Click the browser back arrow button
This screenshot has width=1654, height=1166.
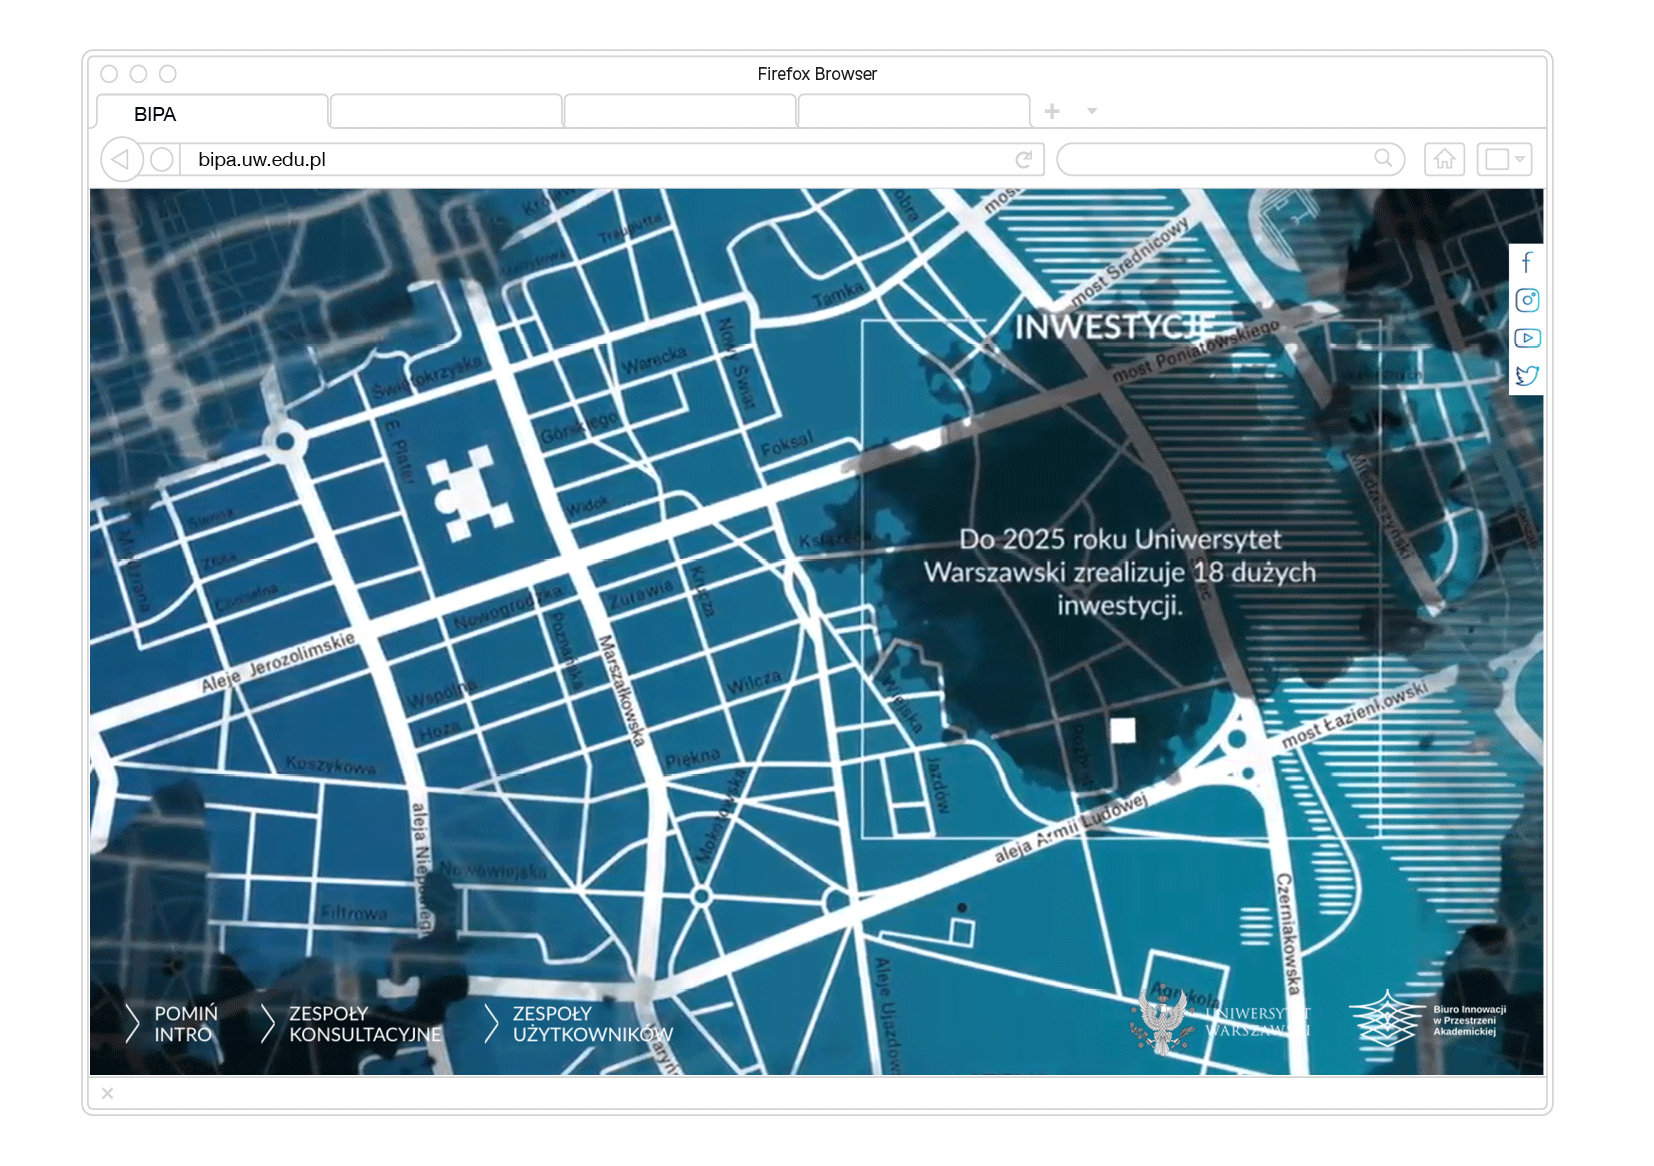point(121,159)
